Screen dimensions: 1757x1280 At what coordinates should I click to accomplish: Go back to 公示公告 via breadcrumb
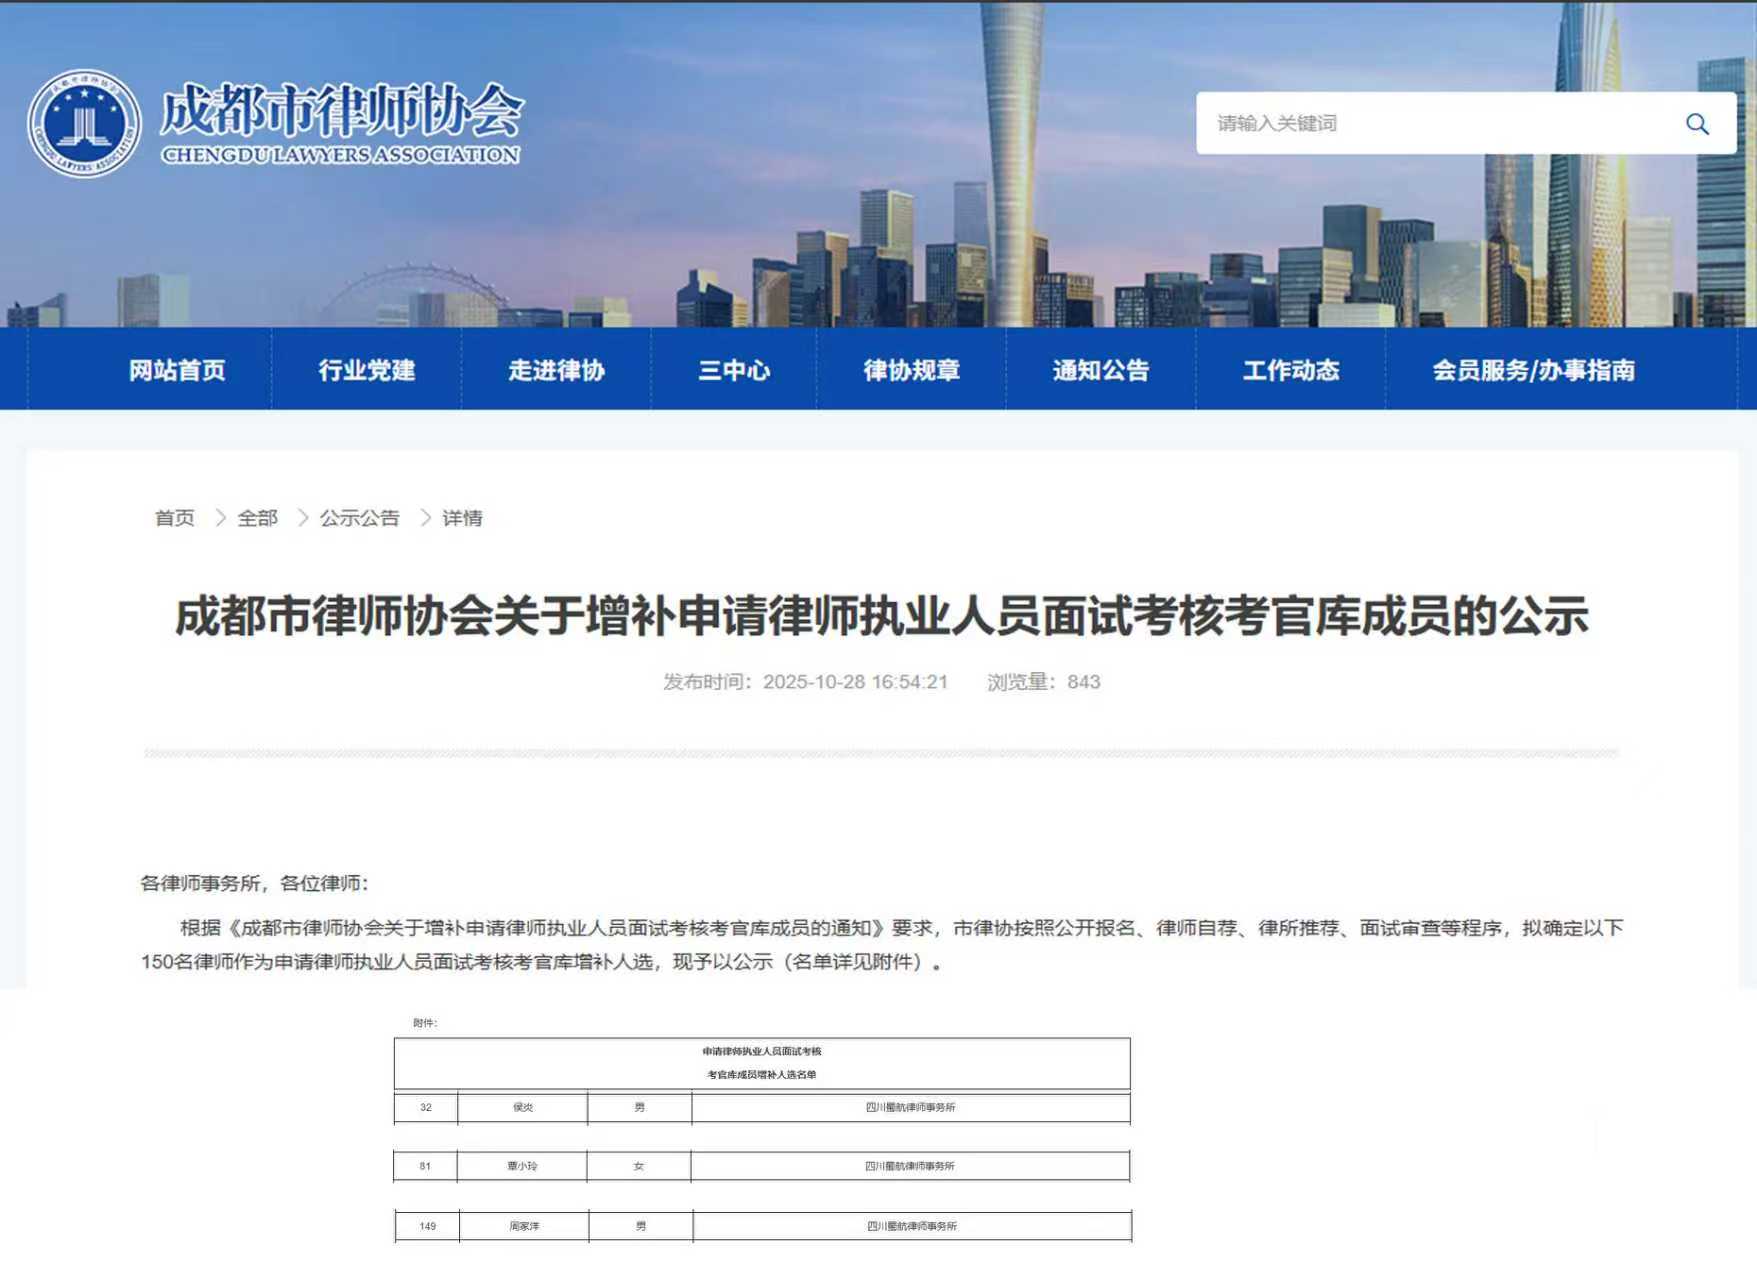click(x=359, y=518)
